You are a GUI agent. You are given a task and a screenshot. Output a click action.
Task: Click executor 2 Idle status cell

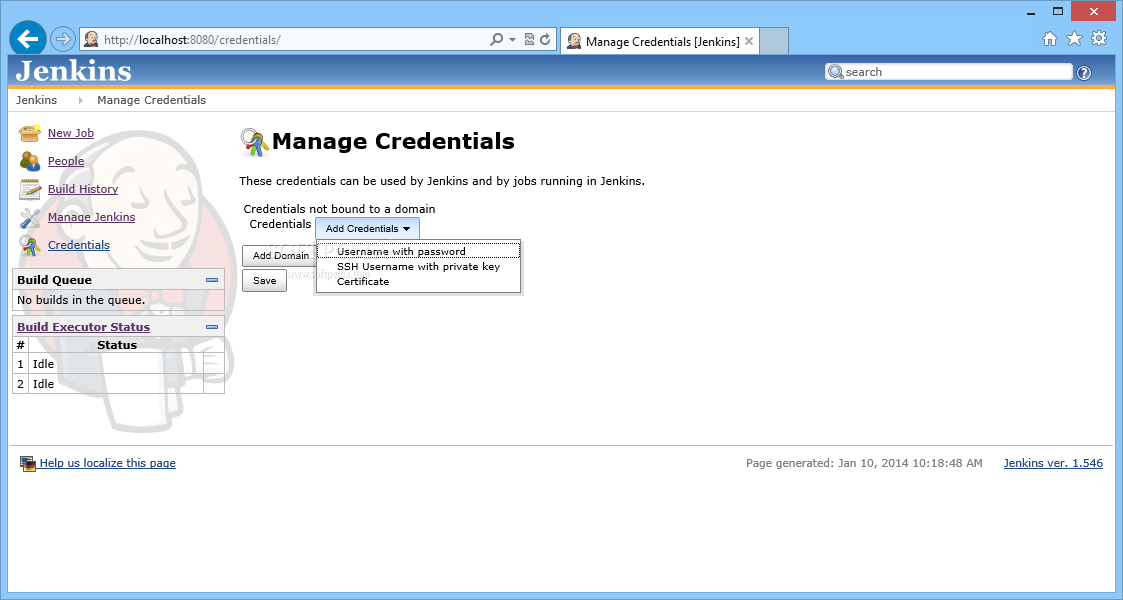click(116, 384)
